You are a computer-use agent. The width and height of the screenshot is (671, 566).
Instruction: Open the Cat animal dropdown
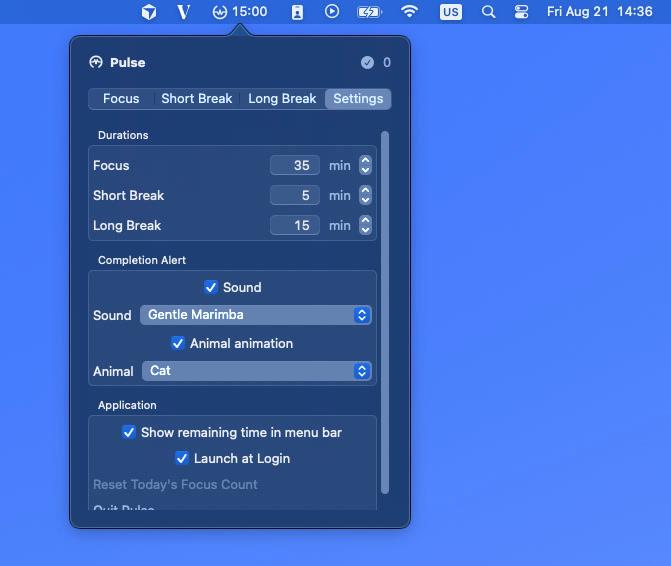[x=257, y=370]
